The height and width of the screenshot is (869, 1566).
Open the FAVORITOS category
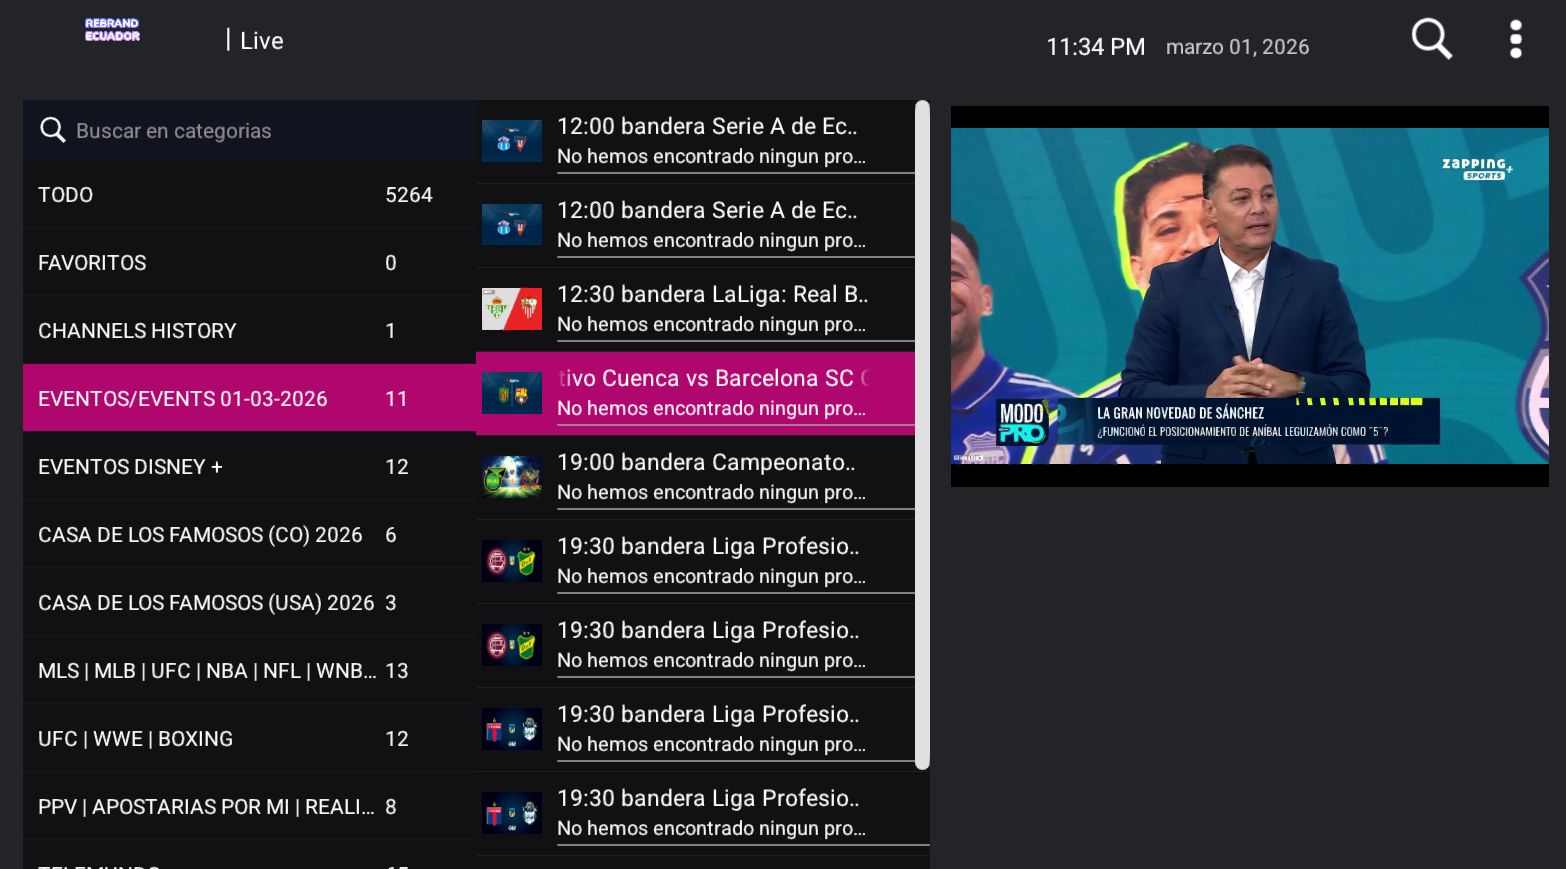pos(250,263)
